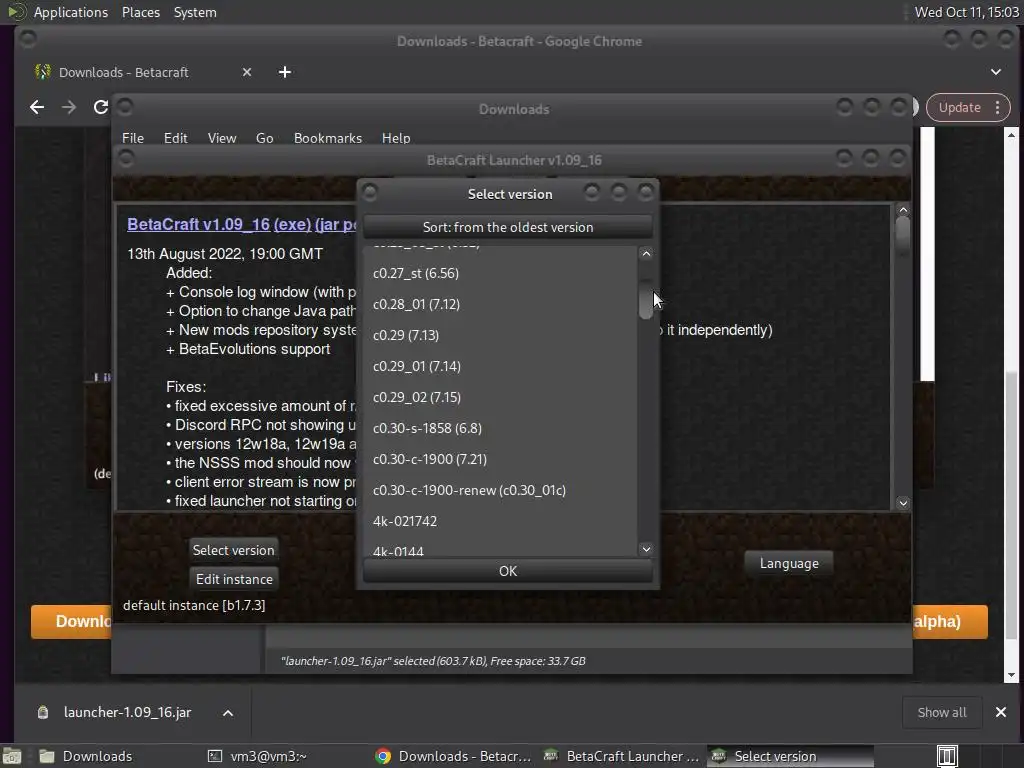The width and height of the screenshot is (1024, 768).
Task: Click the clock Wed Oct 11, 15:03
Action: point(966,12)
